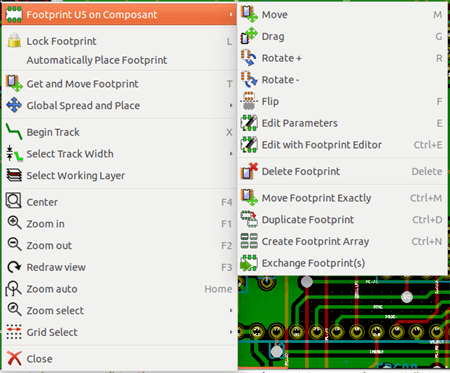Click the Drag footprint icon

coord(249,36)
